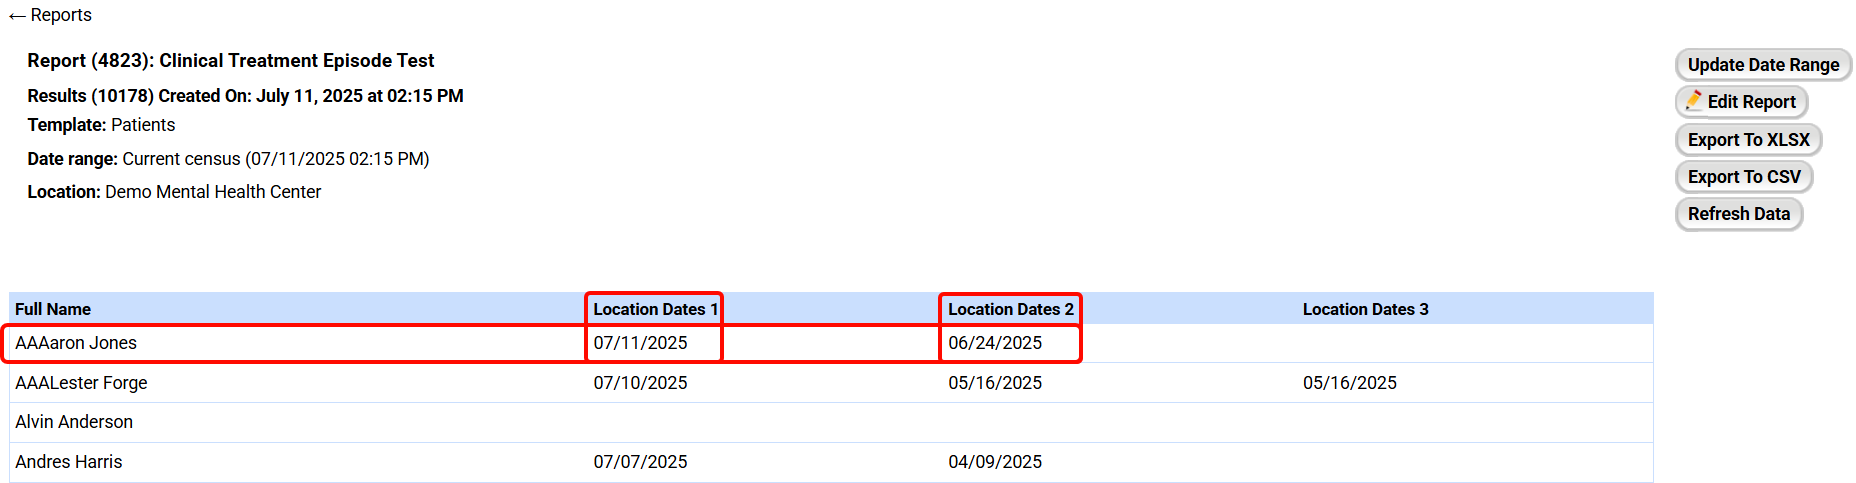Select the Andres Harris patient name
The image size is (1856, 483).
click(x=69, y=462)
